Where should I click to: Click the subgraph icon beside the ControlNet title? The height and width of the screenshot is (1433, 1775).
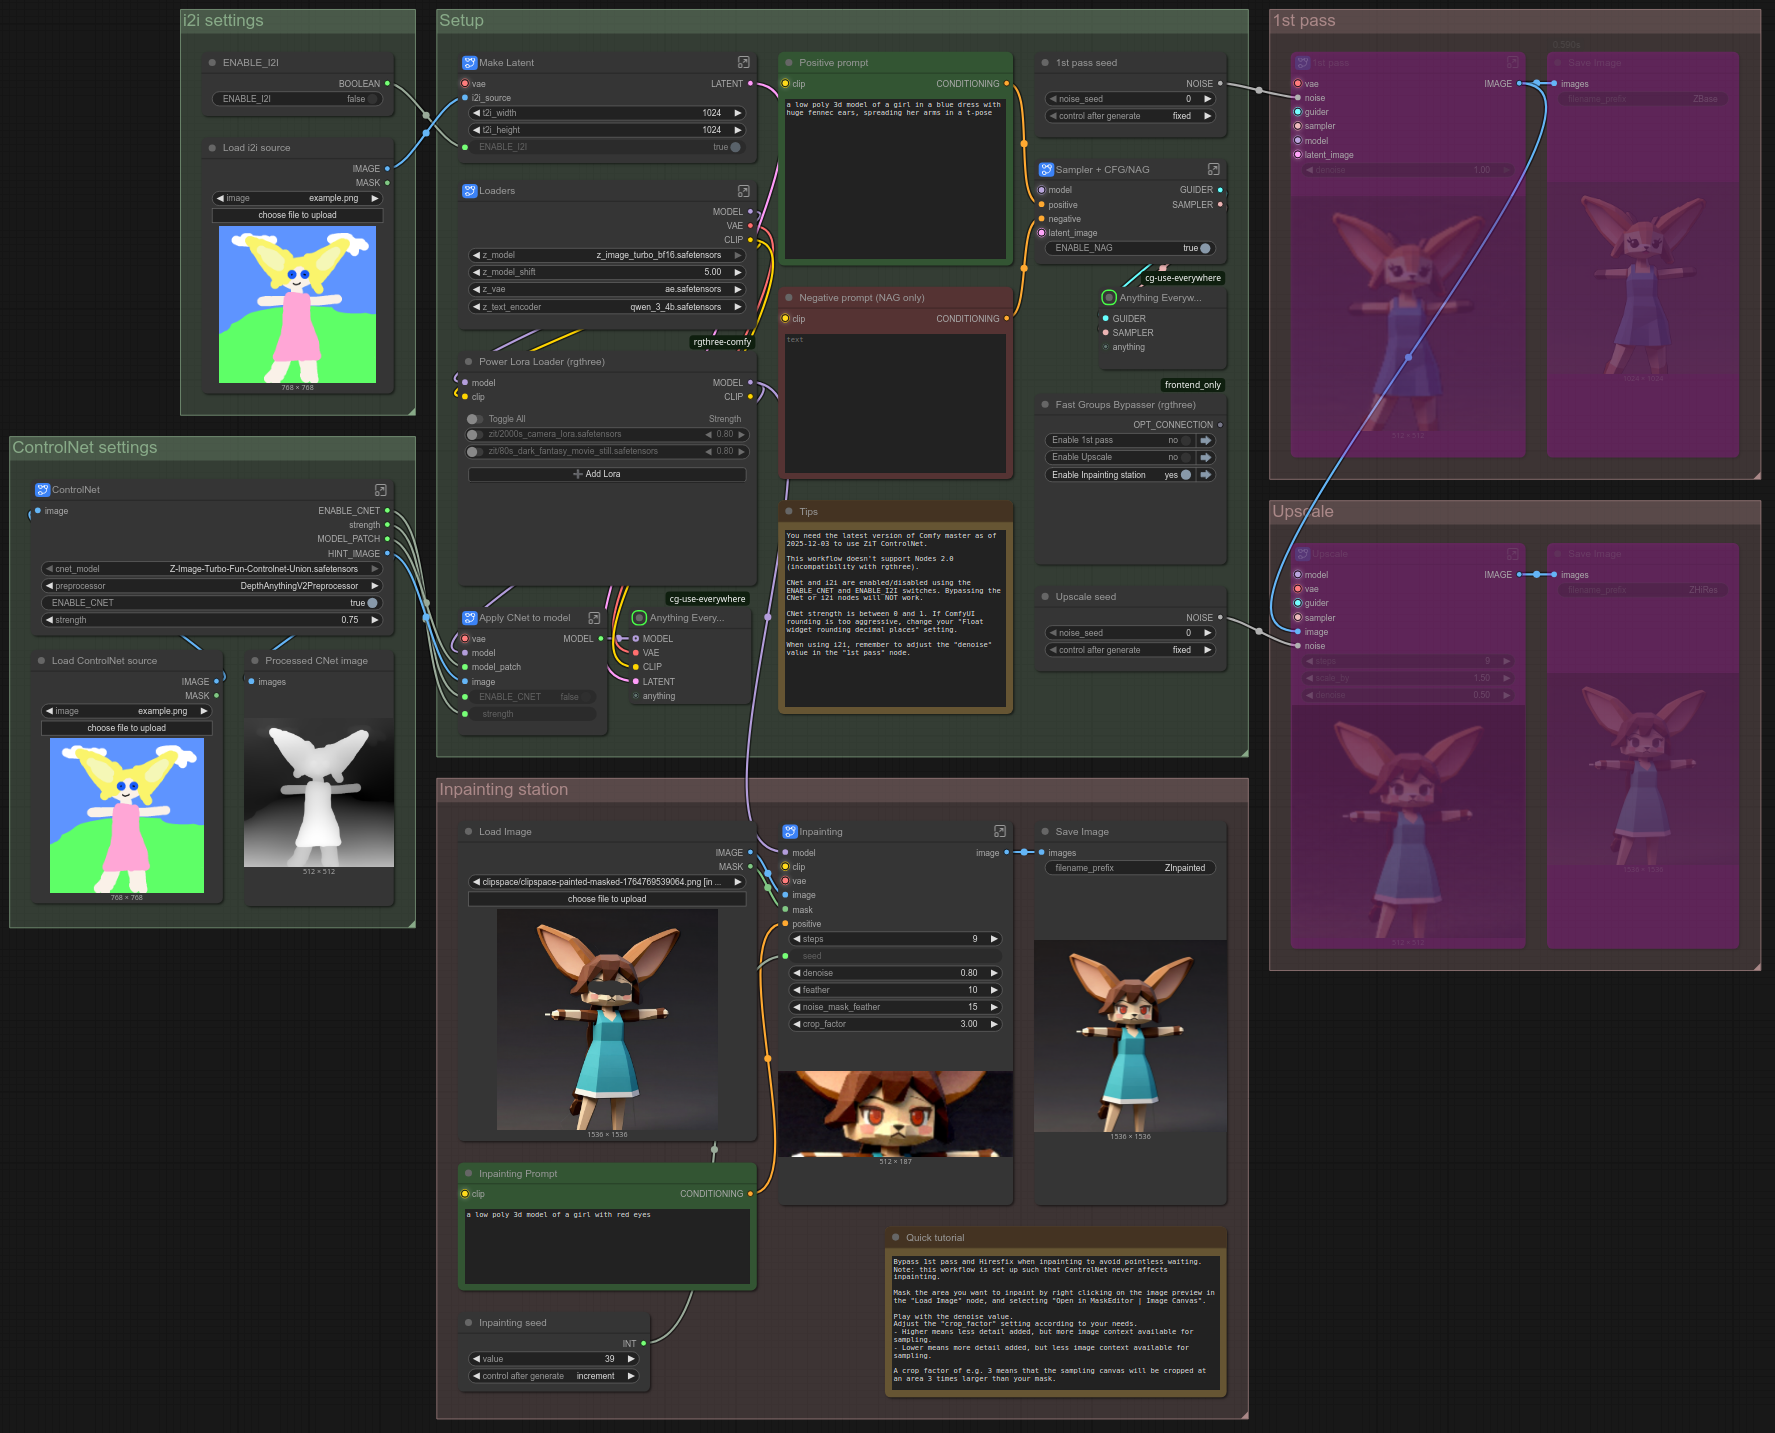42,490
